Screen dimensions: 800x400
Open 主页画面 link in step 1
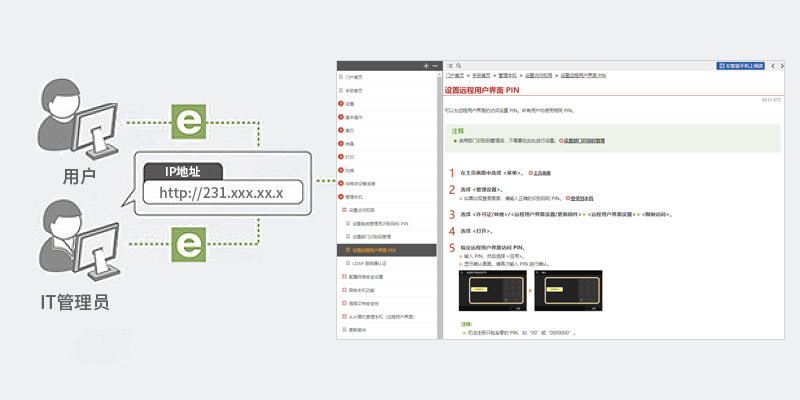pyautogui.click(x=542, y=173)
